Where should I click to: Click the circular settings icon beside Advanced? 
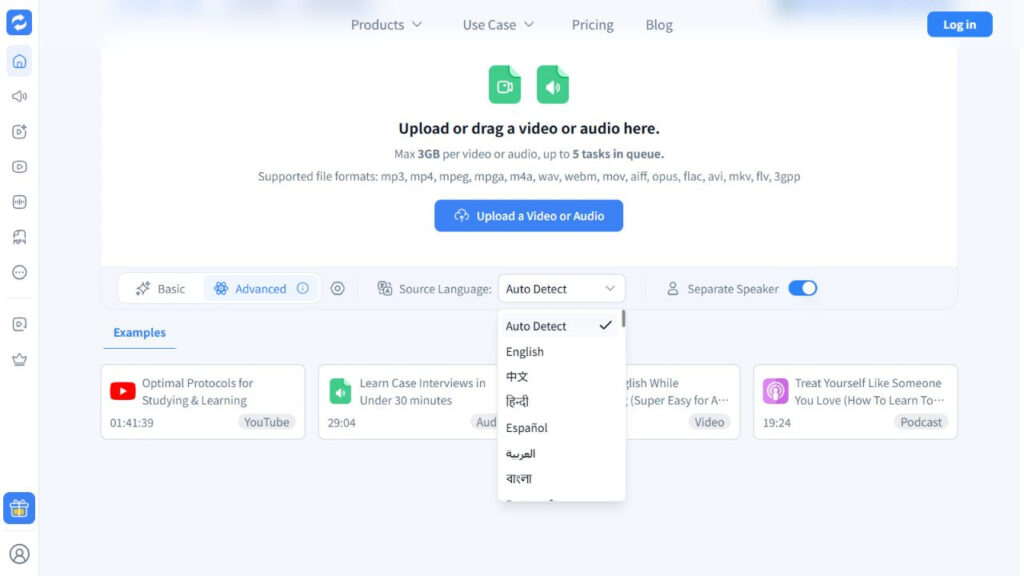click(x=337, y=288)
